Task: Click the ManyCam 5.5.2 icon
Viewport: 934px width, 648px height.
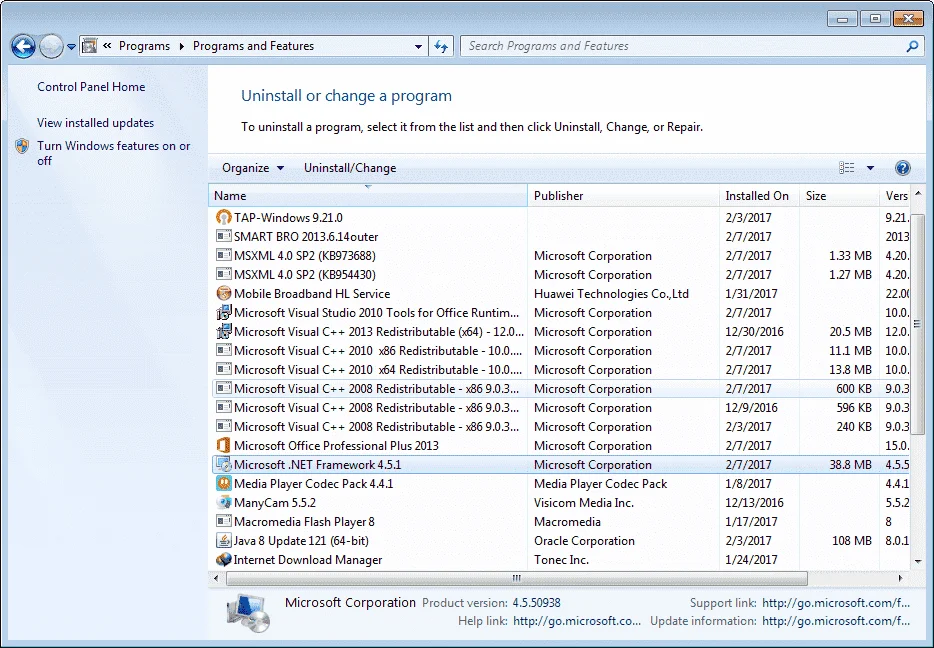Action: point(223,503)
